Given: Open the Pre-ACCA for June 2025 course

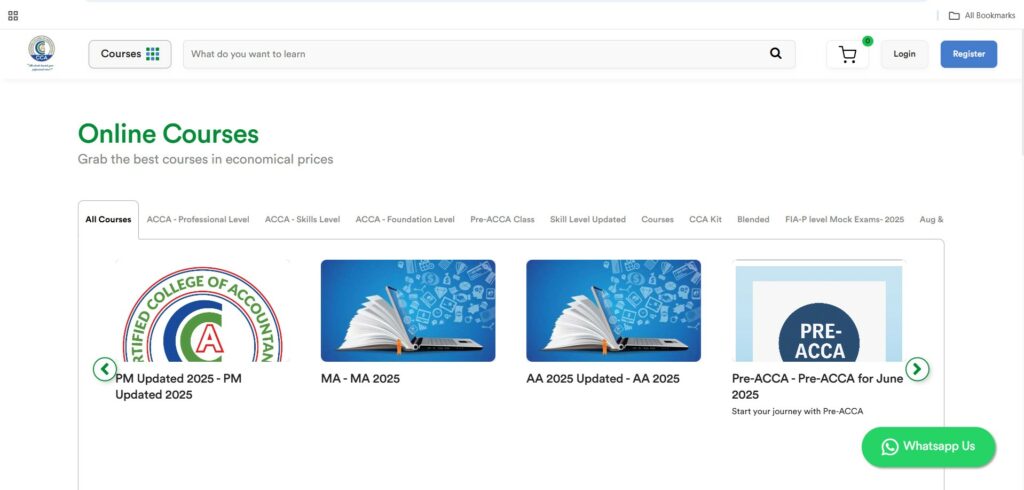Looking at the screenshot, I should pos(817,386).
